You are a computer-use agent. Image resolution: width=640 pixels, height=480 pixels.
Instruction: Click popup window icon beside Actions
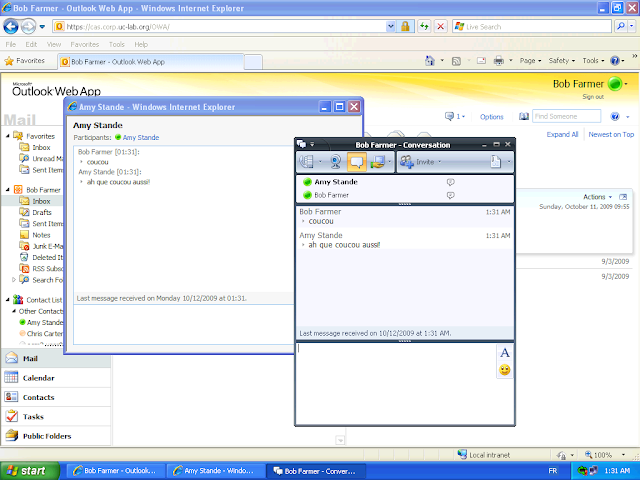click(x=623, y=197)
